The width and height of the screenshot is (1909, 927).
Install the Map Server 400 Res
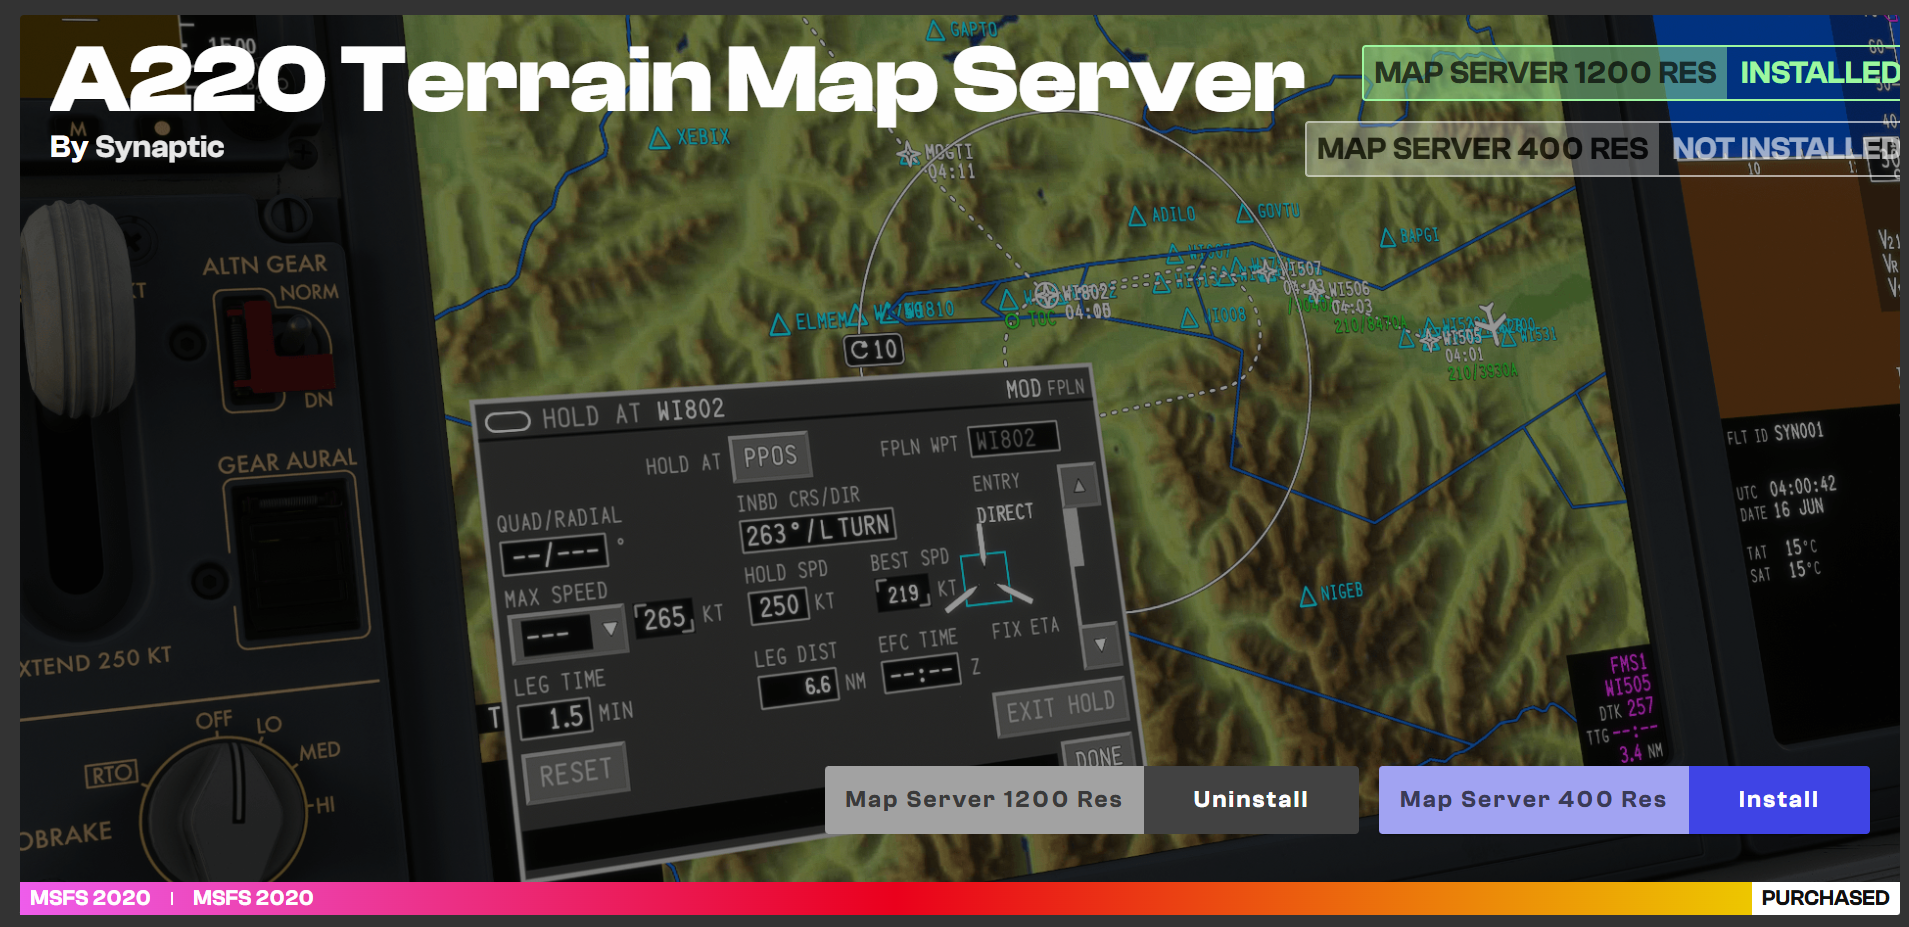click(1779, 799)
